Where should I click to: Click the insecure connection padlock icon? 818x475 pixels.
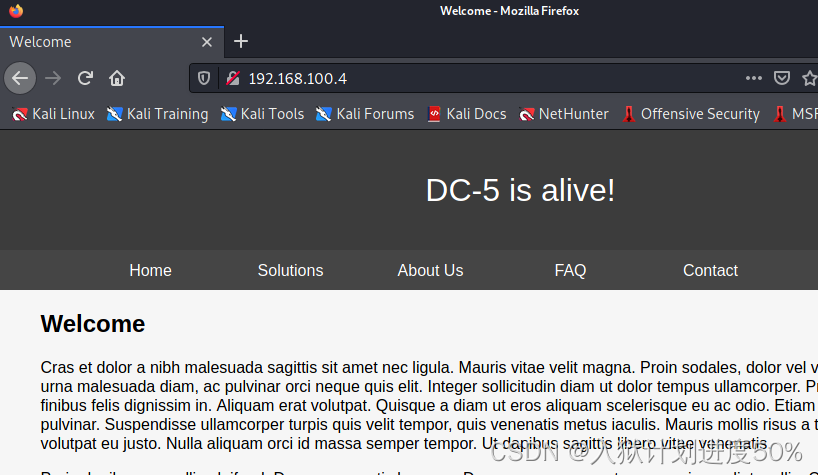pyautogui.click(x=233, y=78)
